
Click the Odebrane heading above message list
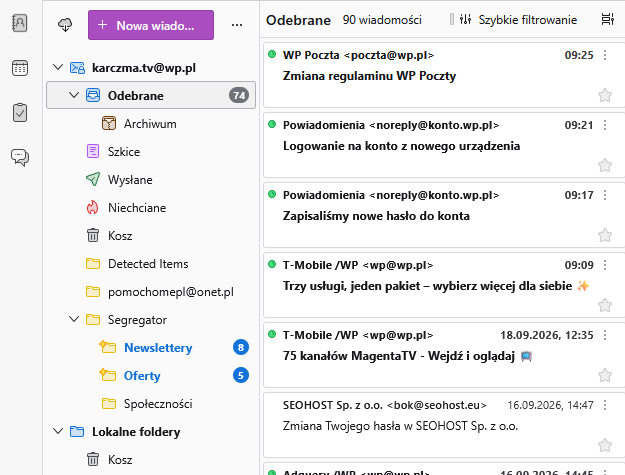click(299, 20)
